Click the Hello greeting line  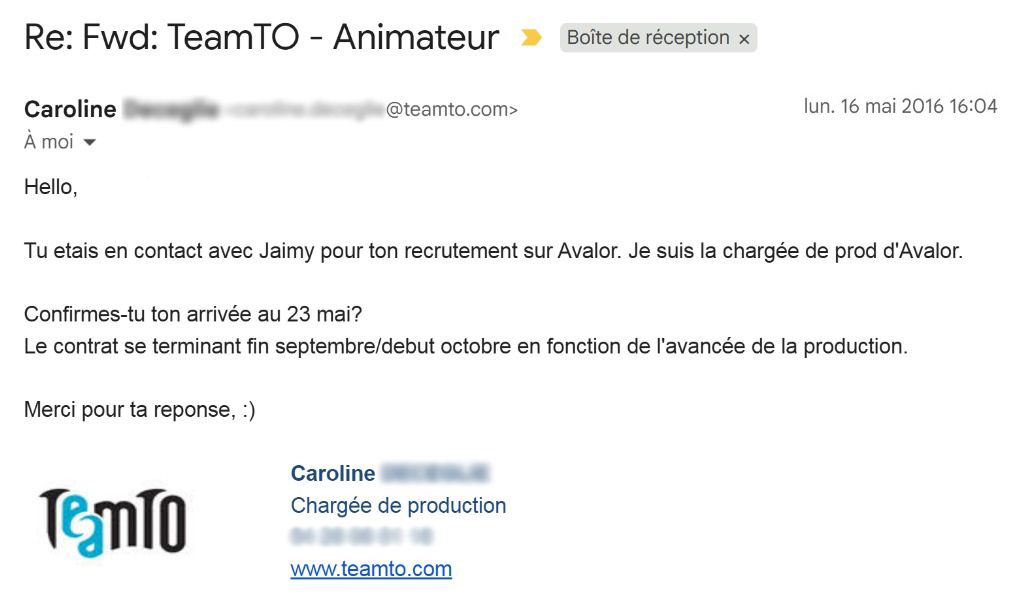[x=51, y=187]
